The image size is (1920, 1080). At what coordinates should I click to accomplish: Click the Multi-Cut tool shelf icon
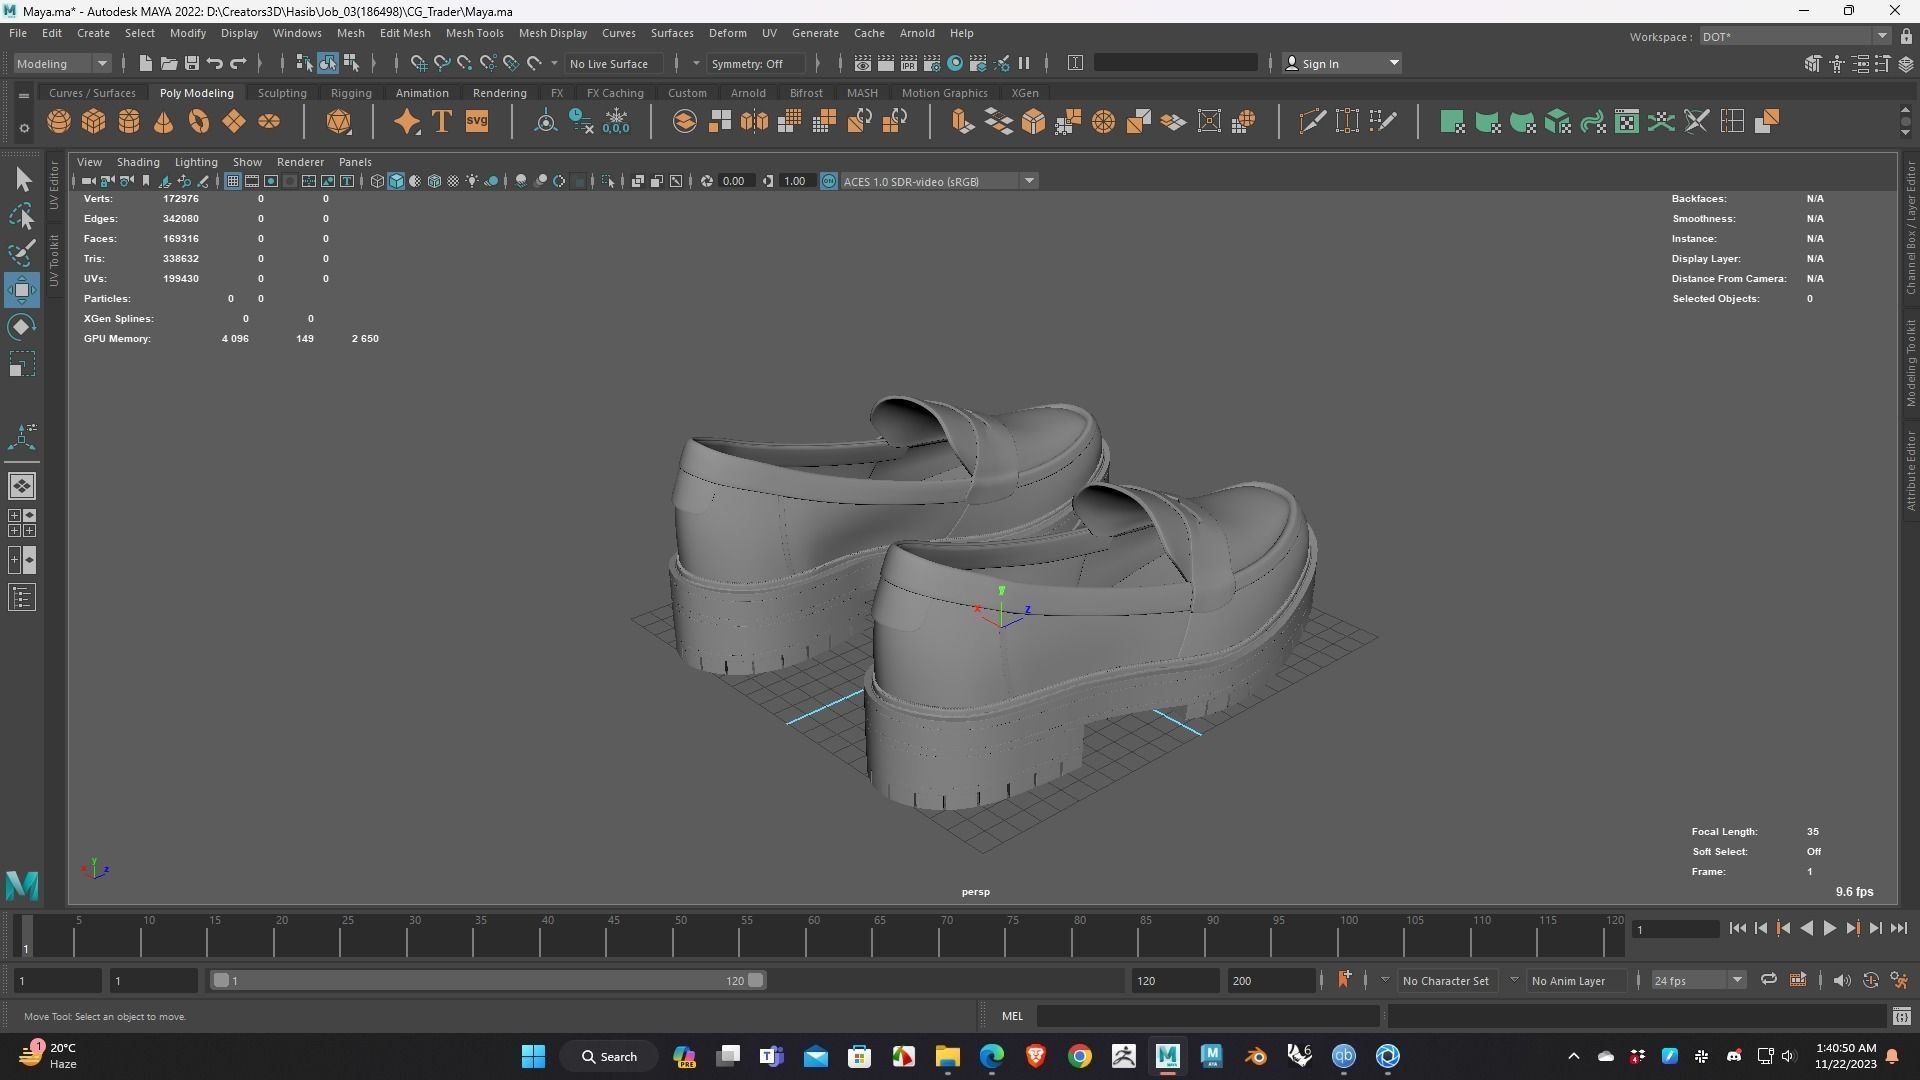[x=1312, y=122]
